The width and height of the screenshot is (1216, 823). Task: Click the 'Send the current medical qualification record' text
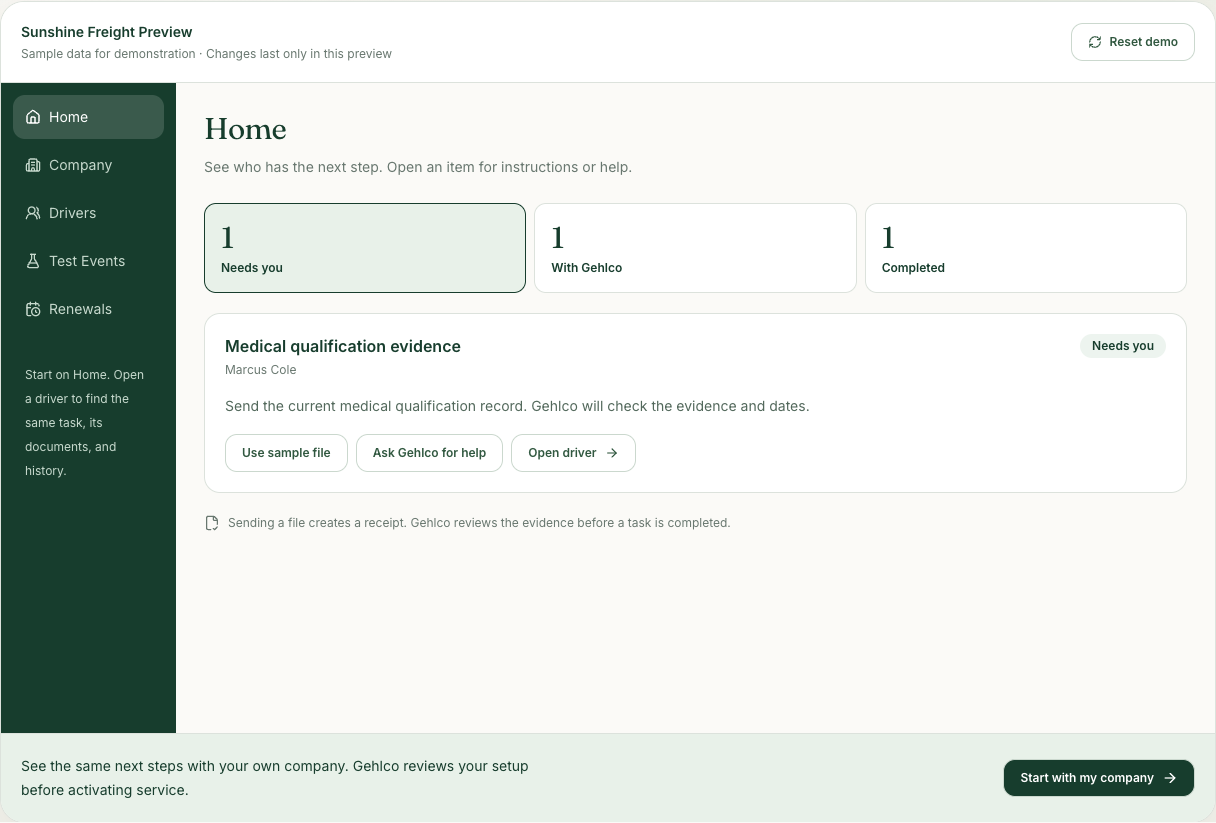click(x=517, y=407)
